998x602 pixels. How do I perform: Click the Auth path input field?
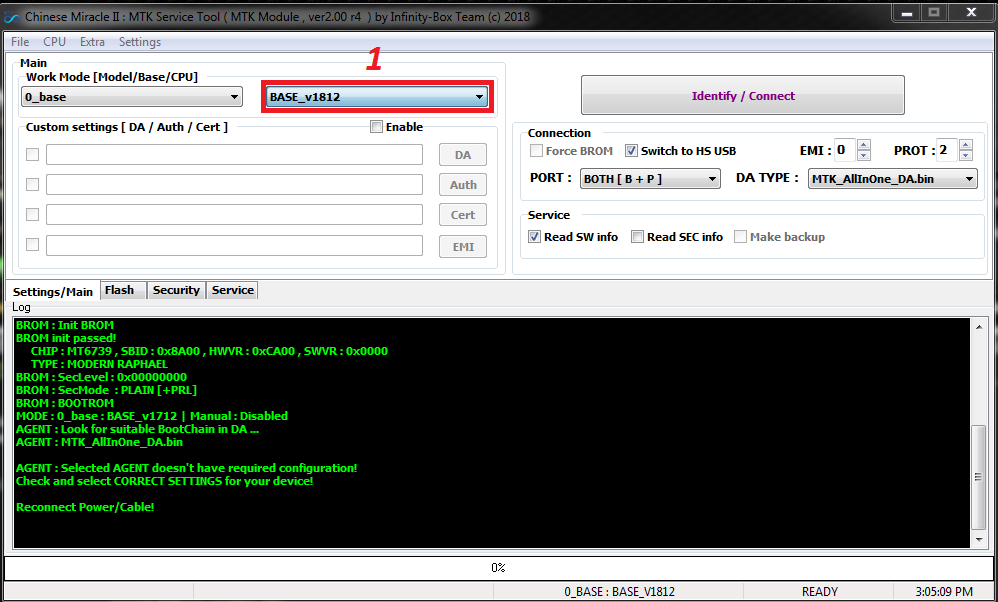(x=234, y=185)
